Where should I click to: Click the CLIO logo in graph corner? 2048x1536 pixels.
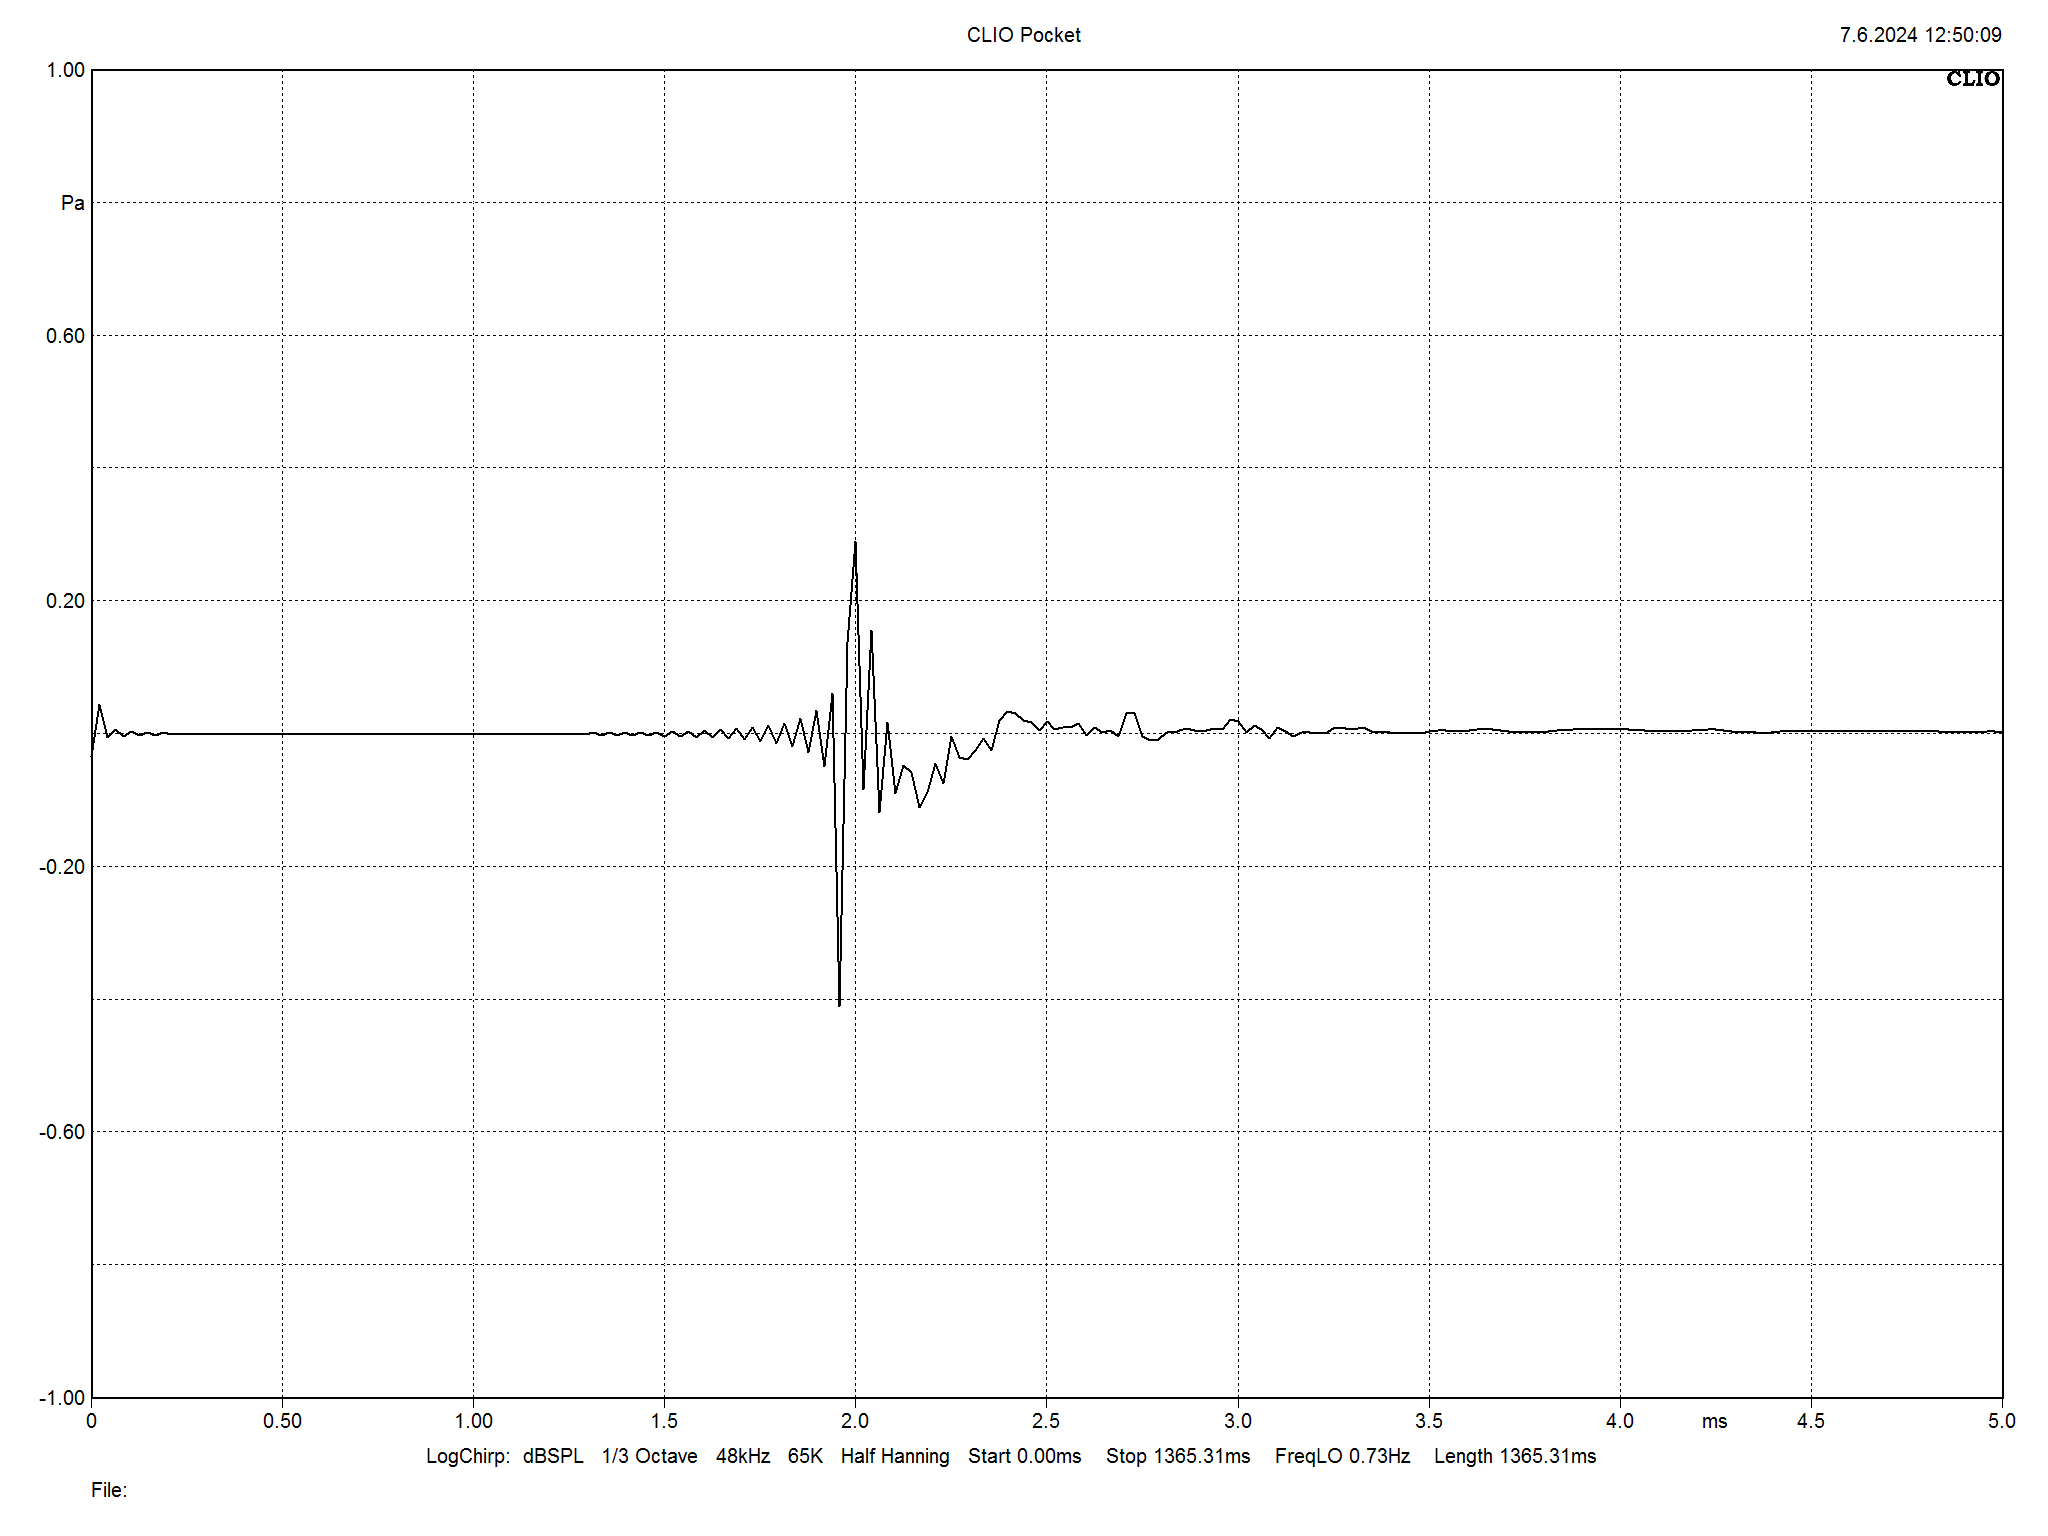pyautogui.click(x=1972, y=79)
